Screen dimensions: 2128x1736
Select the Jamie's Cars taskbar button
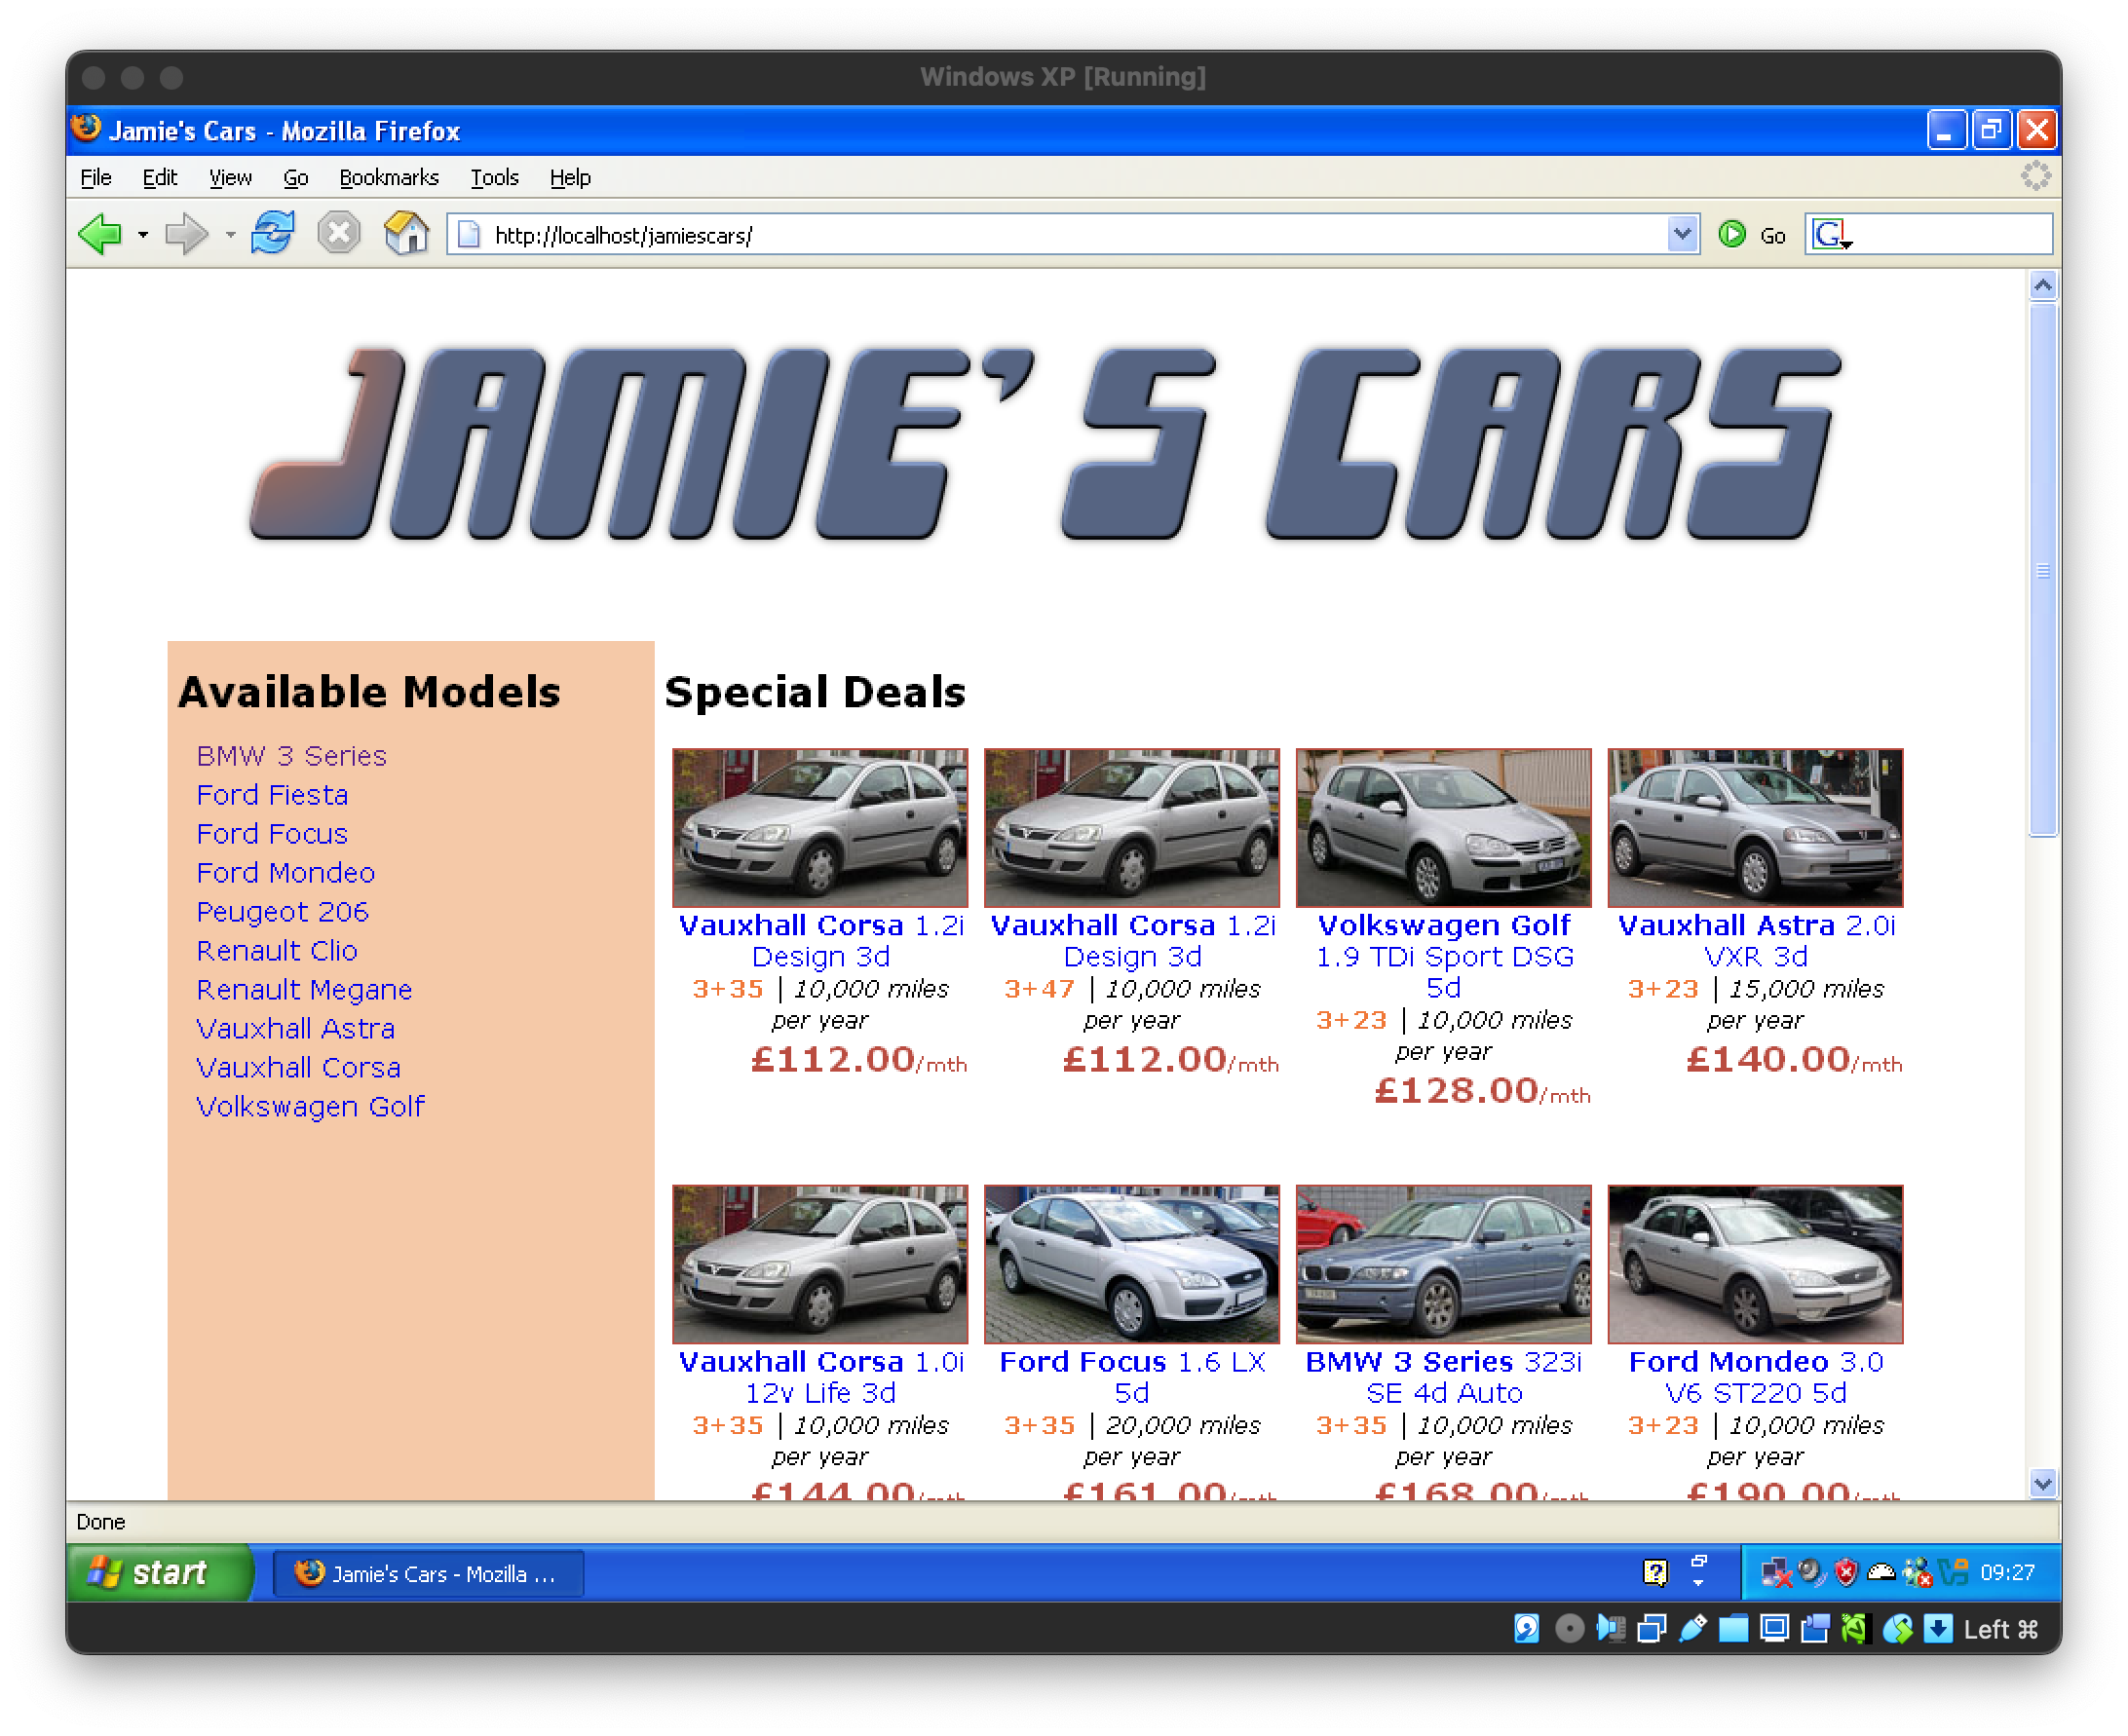pyautogui.click(x=427, y=1574)
